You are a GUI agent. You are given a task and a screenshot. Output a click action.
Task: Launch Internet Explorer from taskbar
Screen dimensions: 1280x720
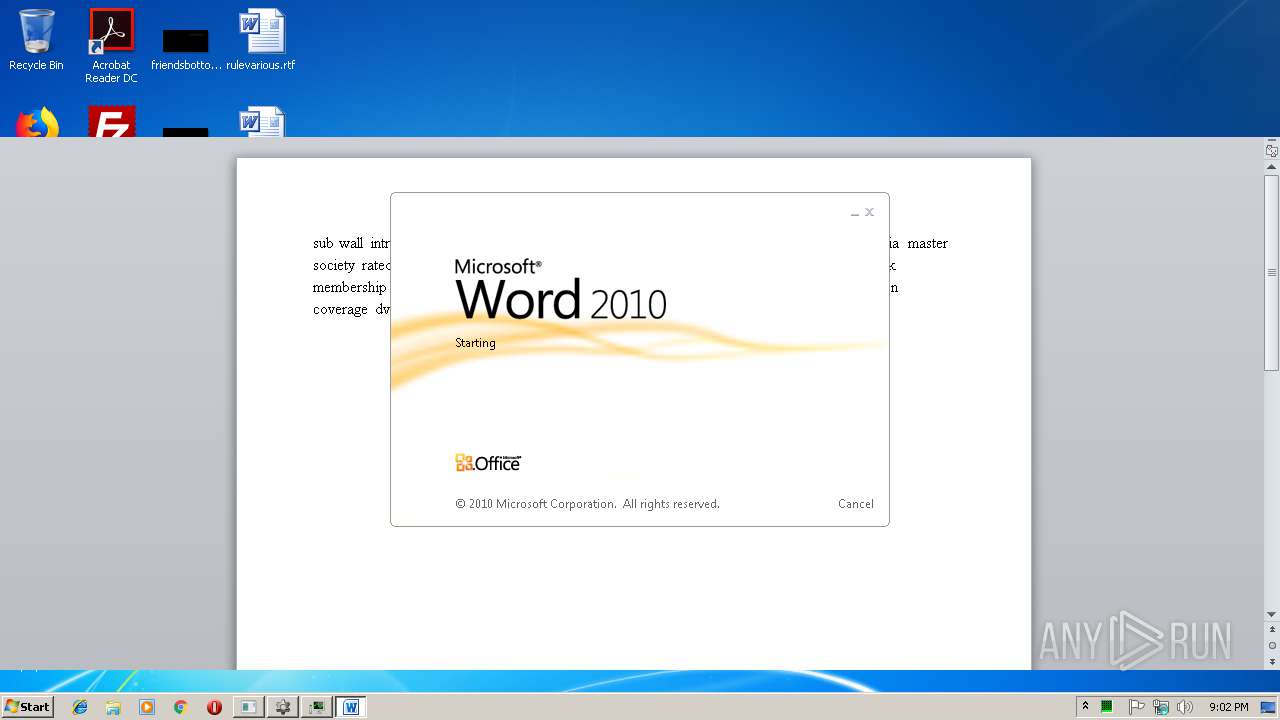(80, 707)
